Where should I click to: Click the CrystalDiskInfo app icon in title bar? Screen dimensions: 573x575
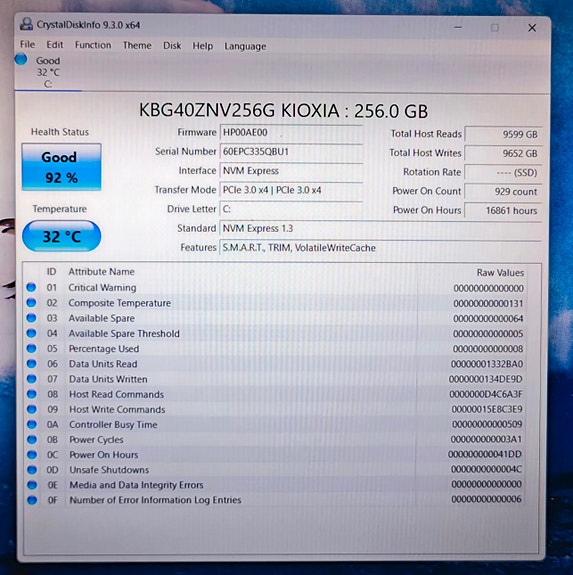tap(26, 24)
